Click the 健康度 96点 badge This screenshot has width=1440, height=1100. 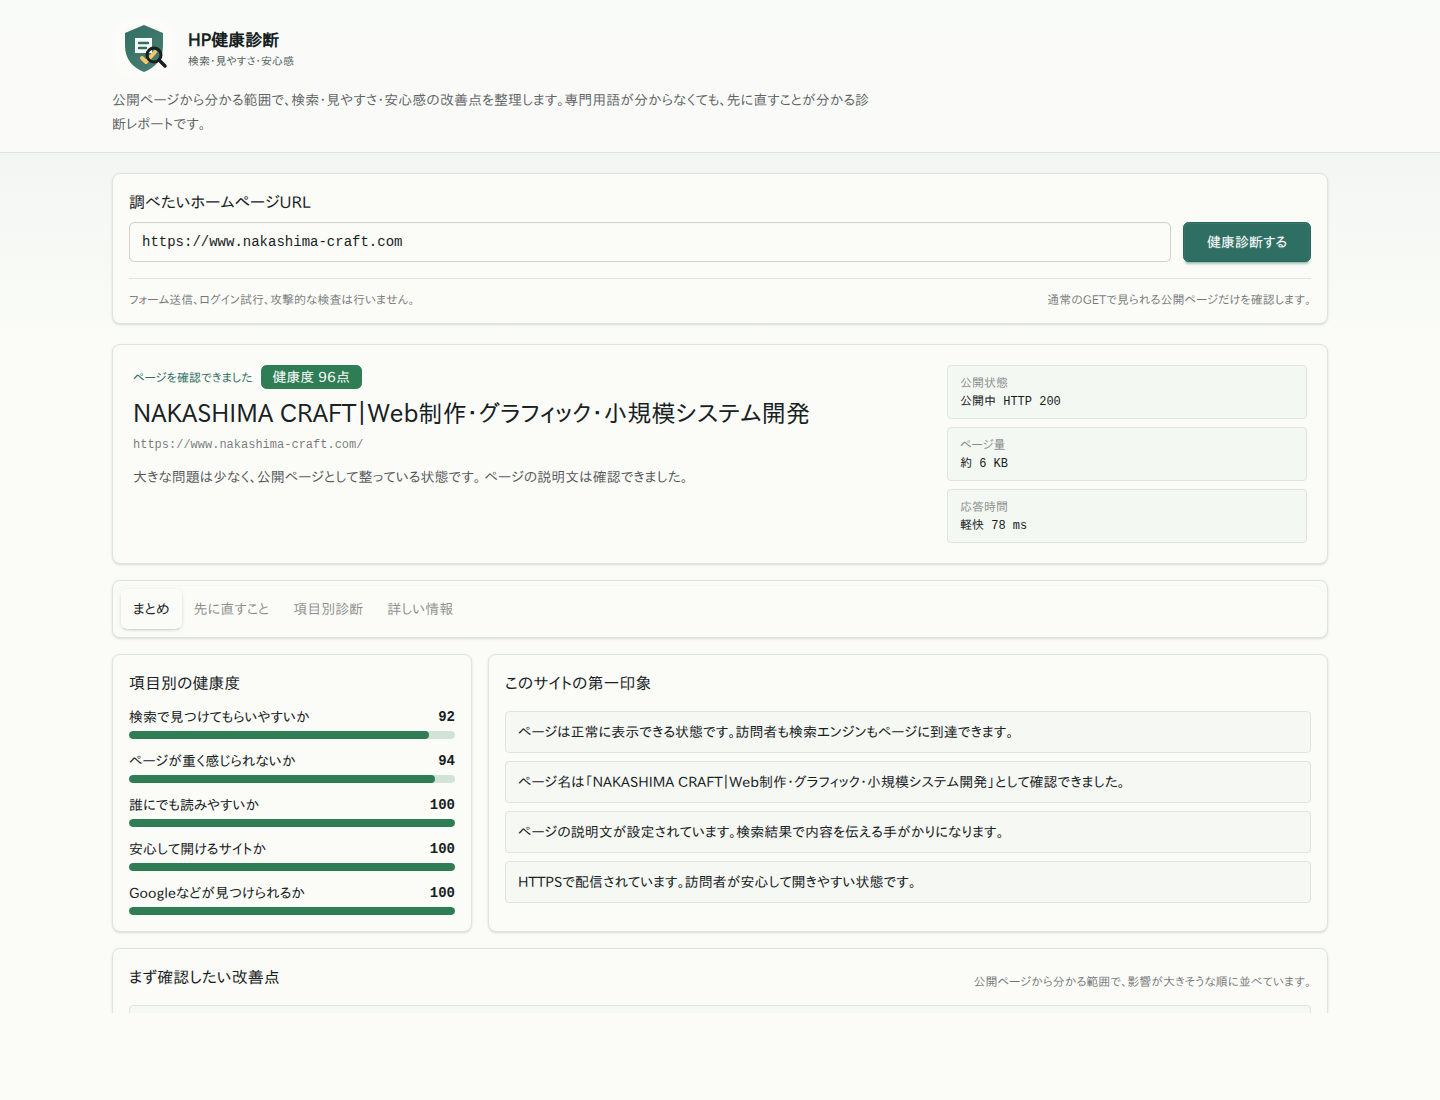coord(311,377)
